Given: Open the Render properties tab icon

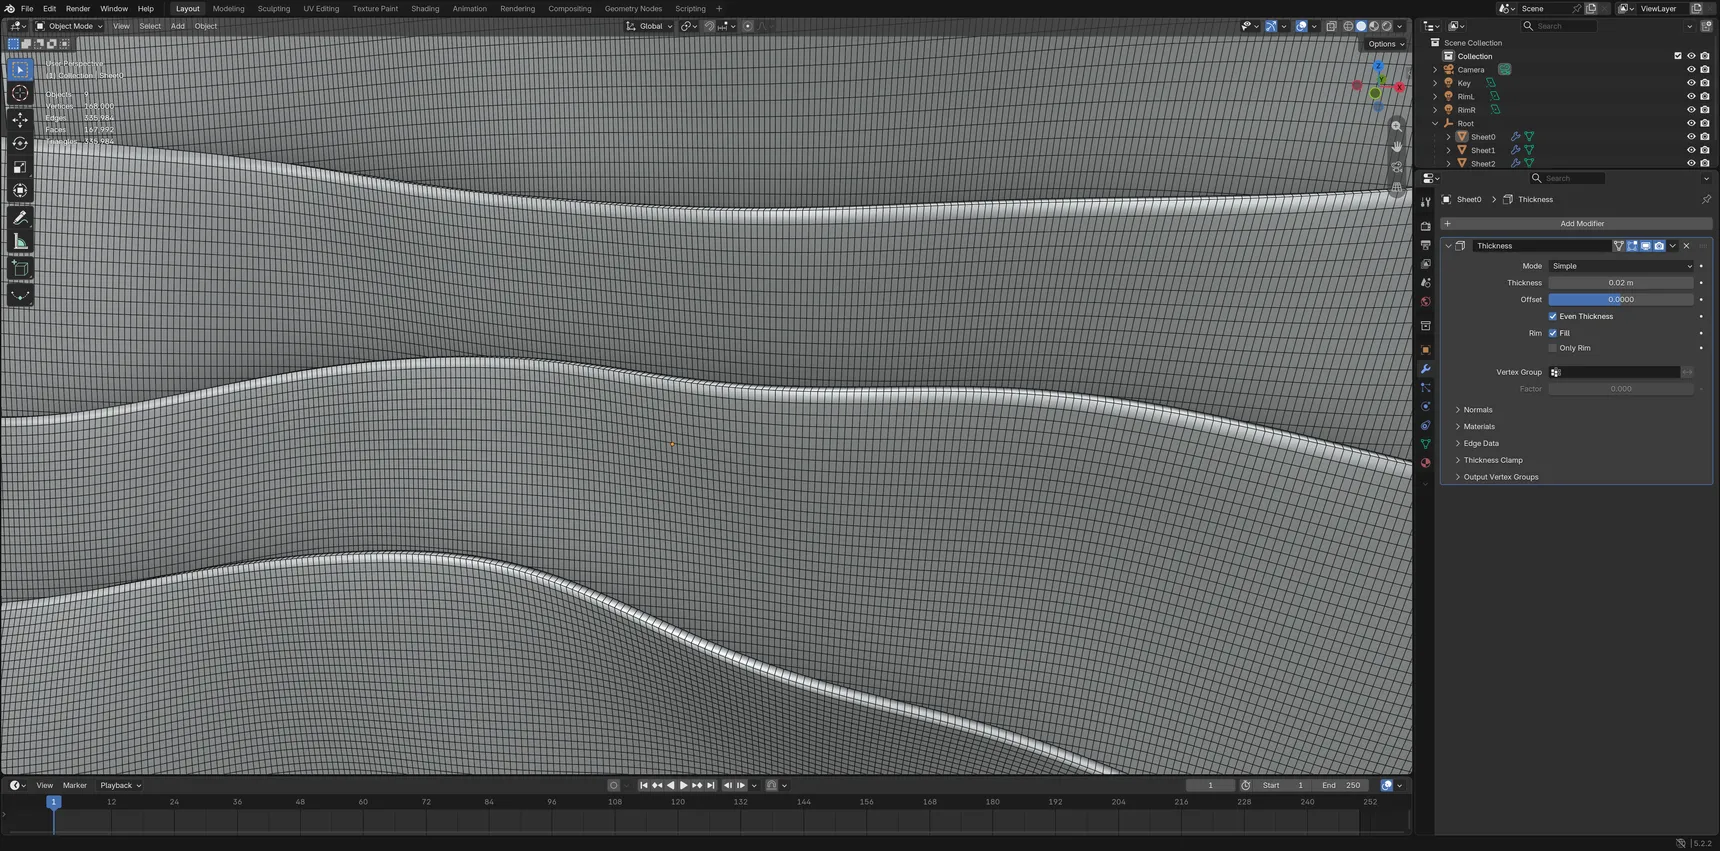Looking at the screenshot, I should point(1426,227).
